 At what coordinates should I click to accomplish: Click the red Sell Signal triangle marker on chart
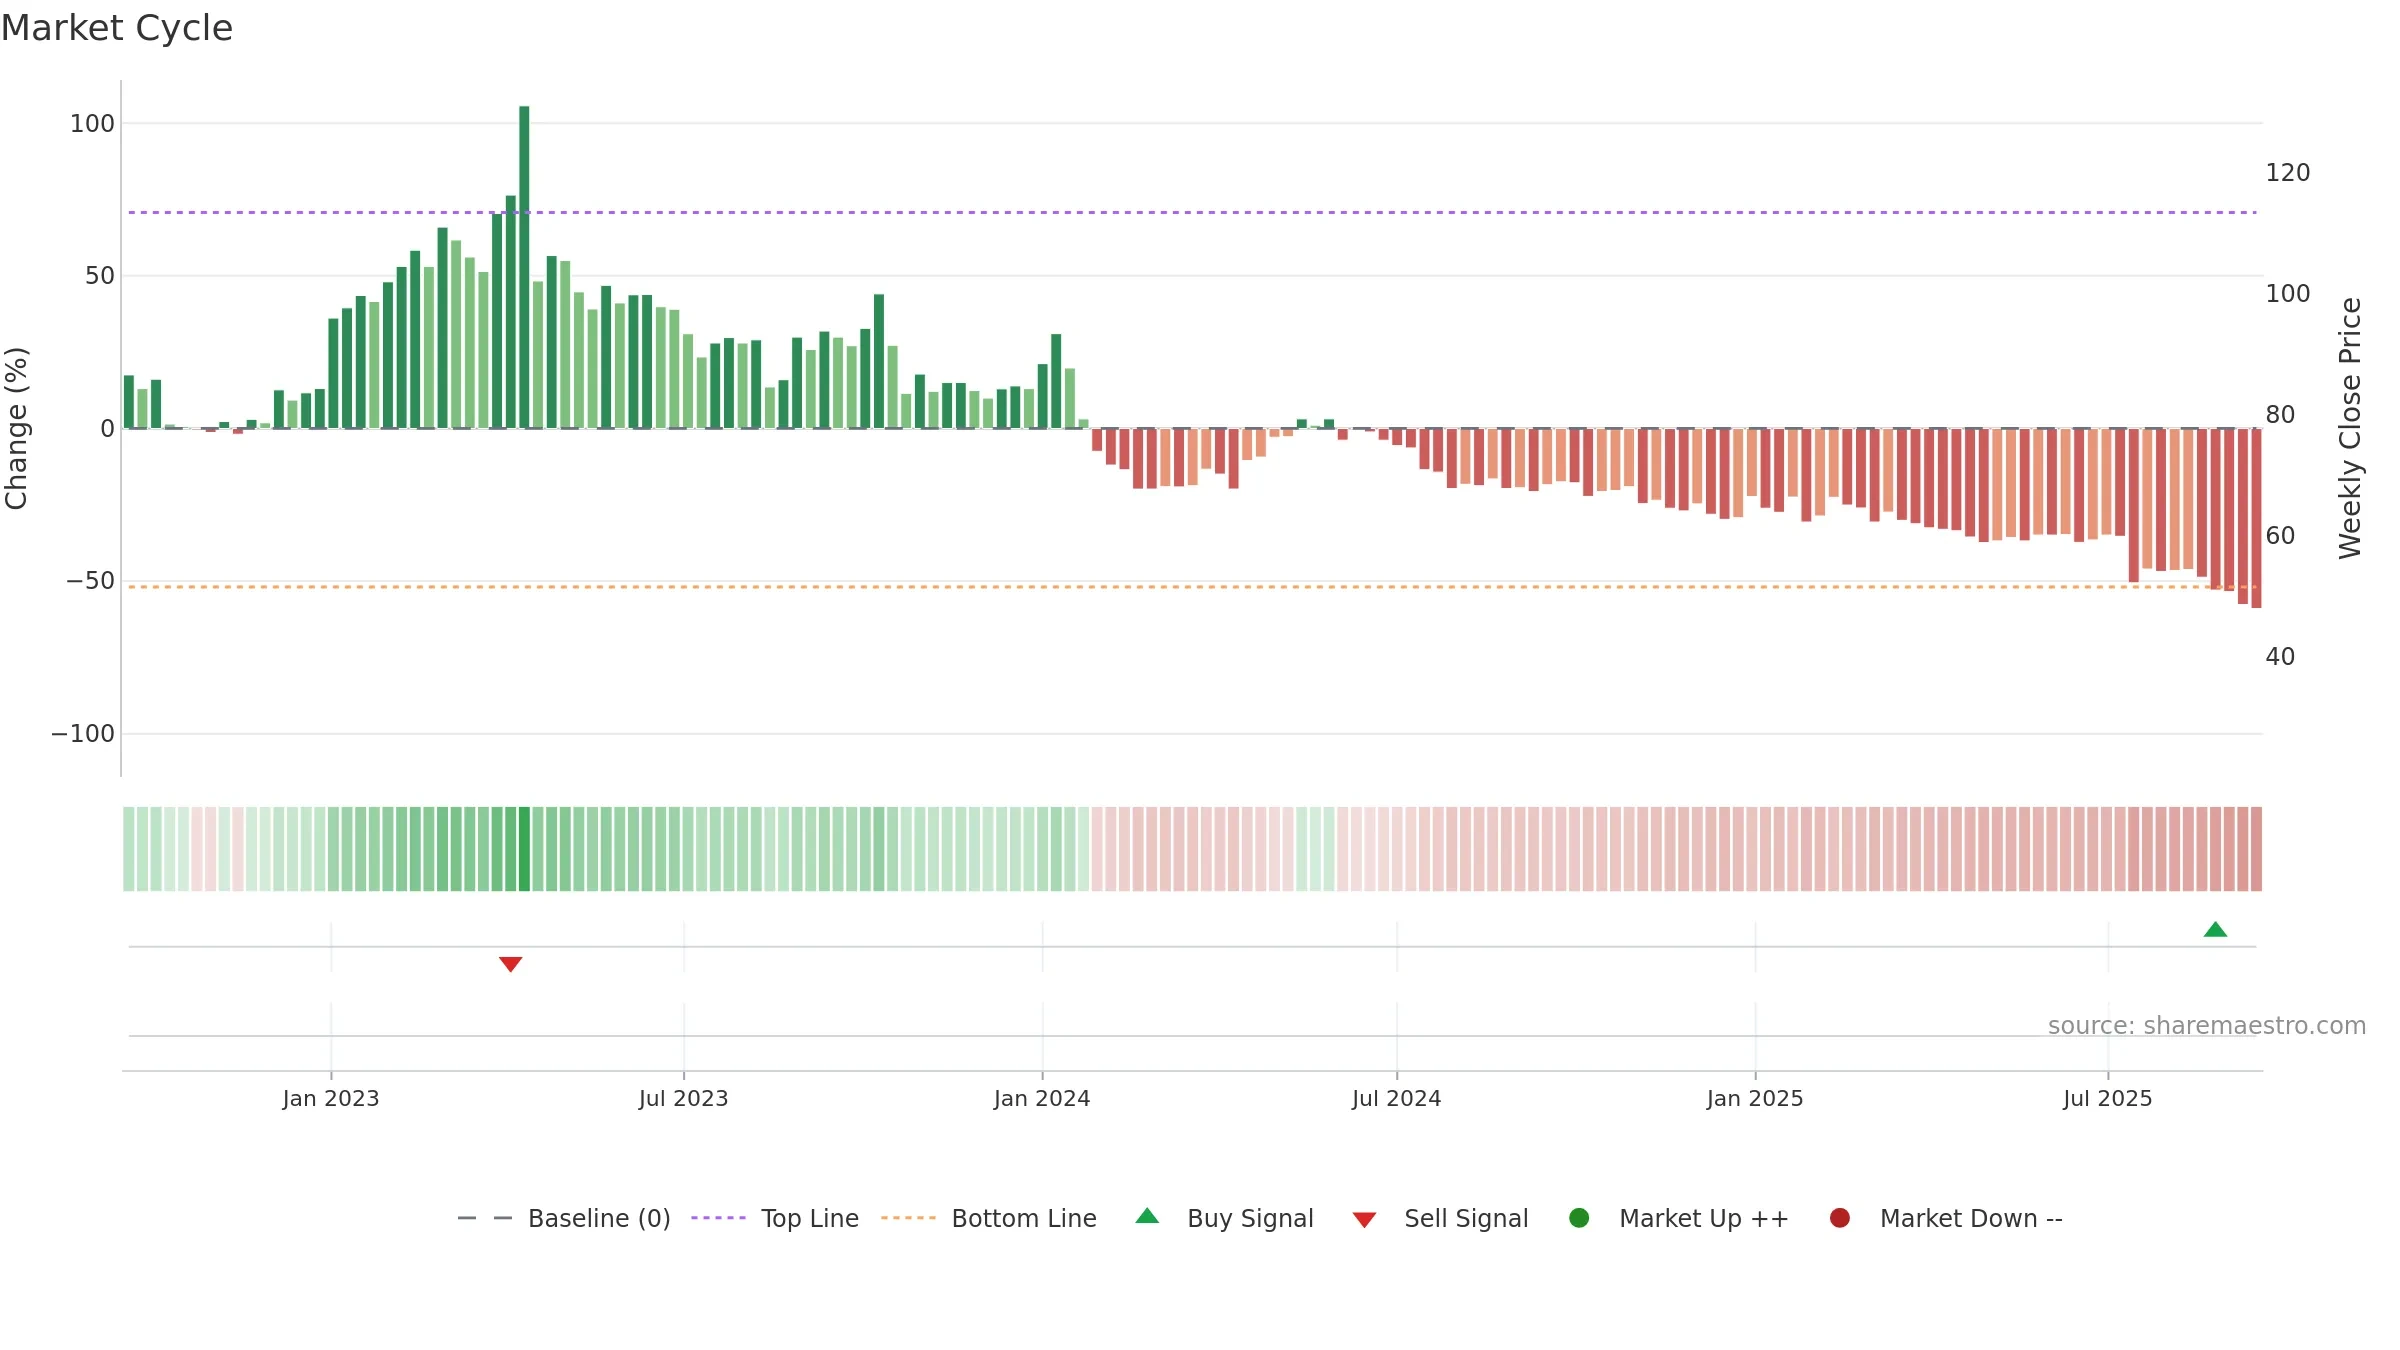[510, 964]
